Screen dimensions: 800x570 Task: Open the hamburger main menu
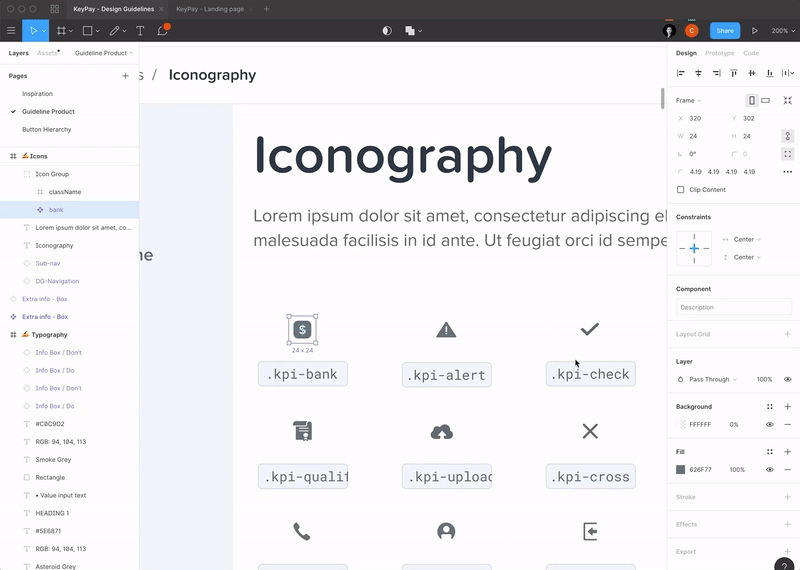pos(11,31)
